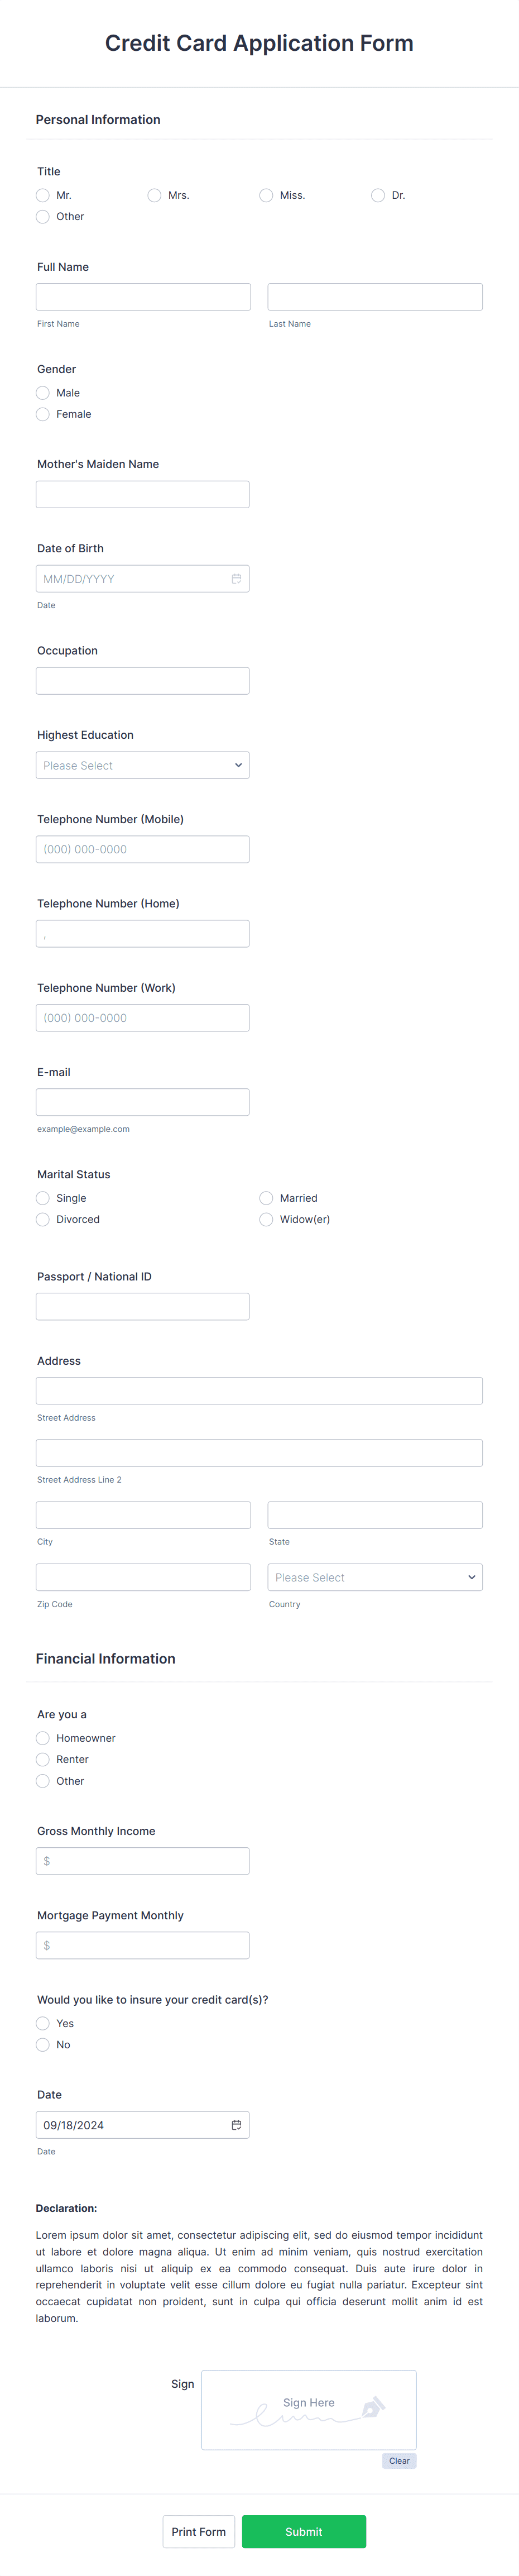Open the Country selection dropdown
519x2576 pixels.
pyautogui.click(x=374, y=1577)
